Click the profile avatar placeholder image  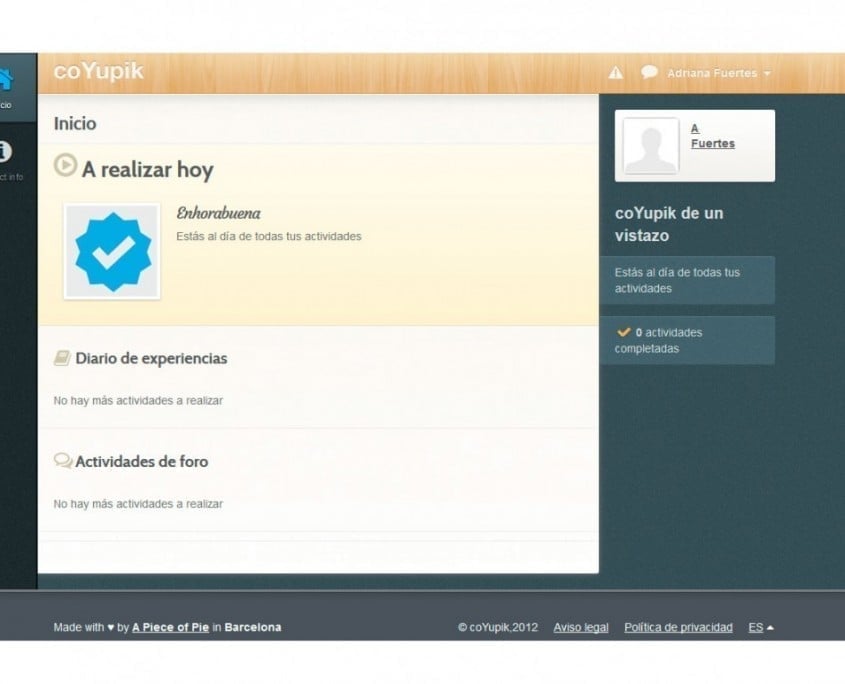(x=651, y=146)
